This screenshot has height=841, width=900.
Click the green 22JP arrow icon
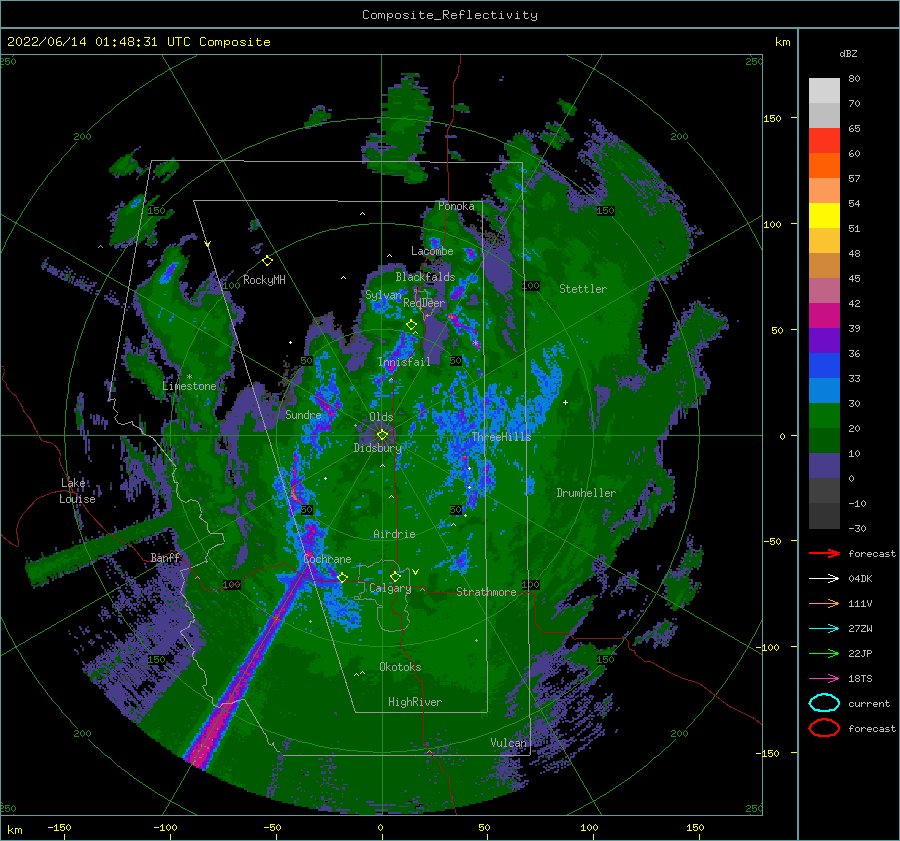(x=824, y=653)
